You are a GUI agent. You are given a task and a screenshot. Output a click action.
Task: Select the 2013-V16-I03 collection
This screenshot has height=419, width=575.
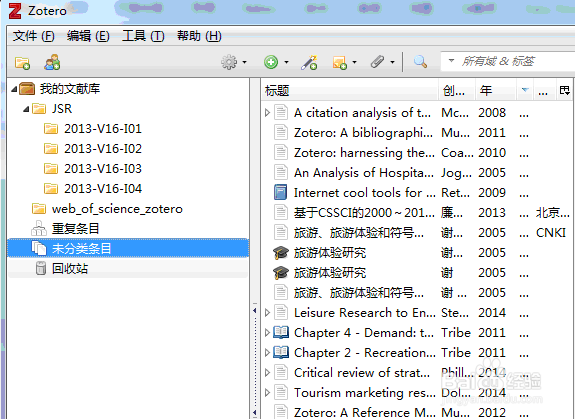click(103, 169)
